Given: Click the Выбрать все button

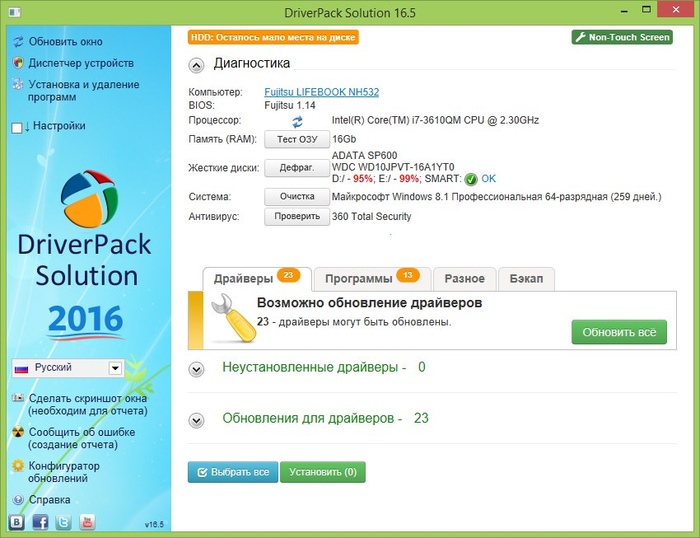Looking at the screenshot, I should tap(232, 471).
